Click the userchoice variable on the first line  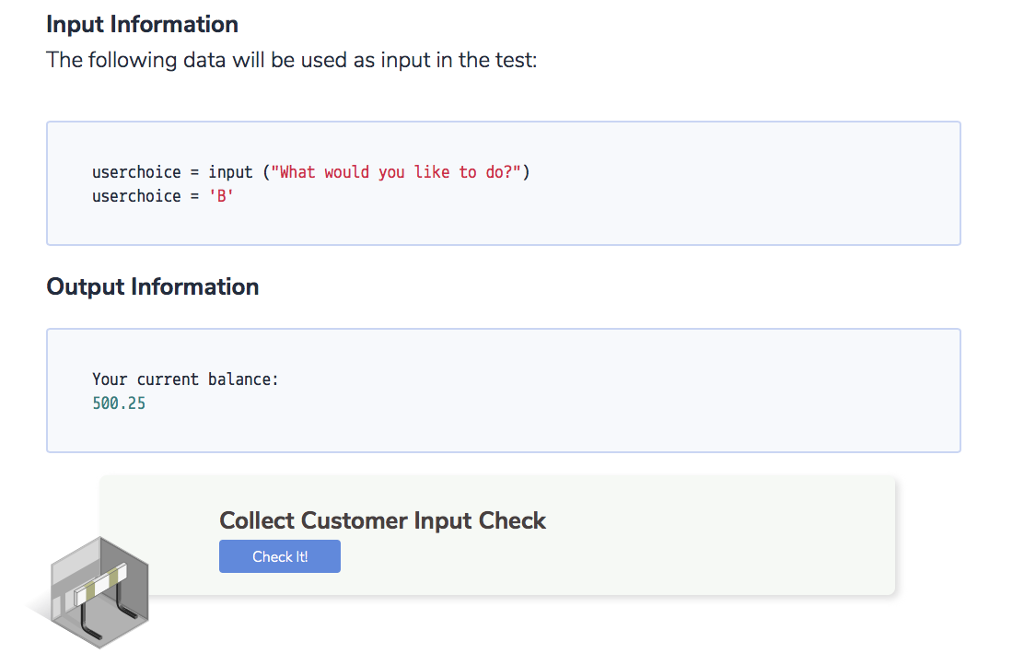point(136,171)
